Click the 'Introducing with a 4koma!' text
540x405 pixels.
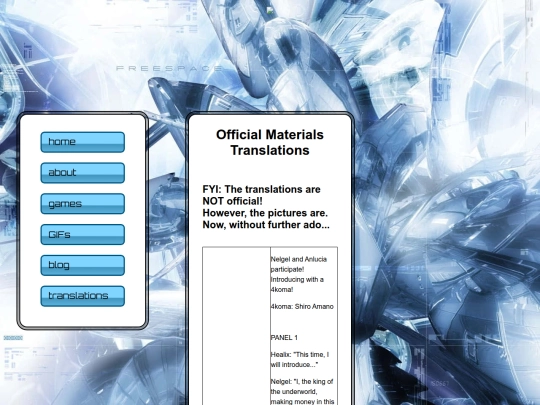[297, 284]
